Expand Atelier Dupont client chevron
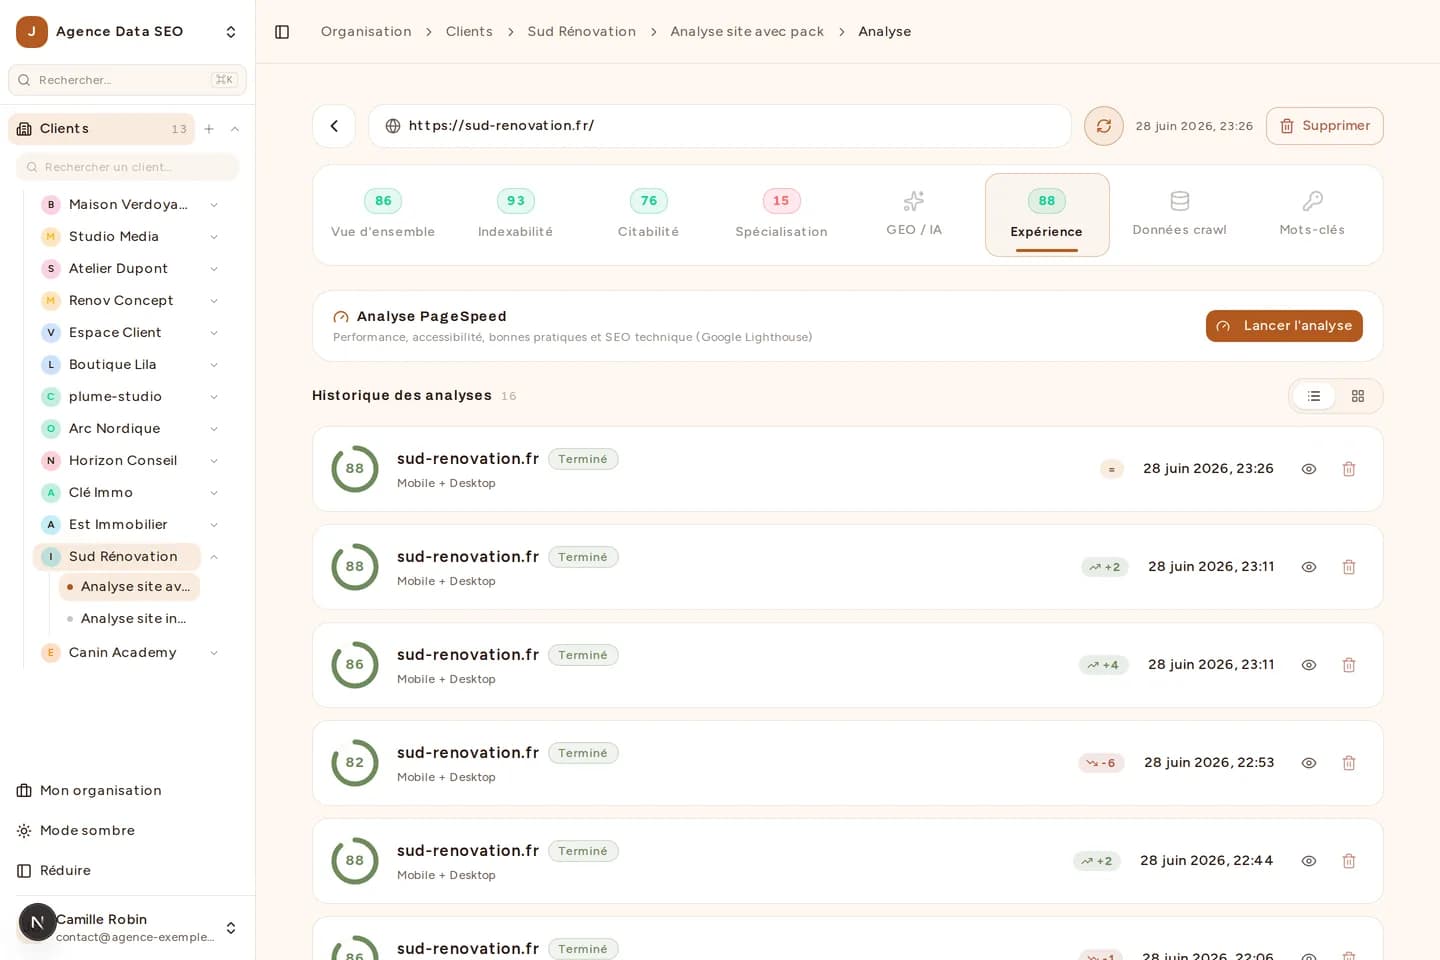The width and height of the screenshot is (1440, 960). pyautogui.click(x=214, y=269)
